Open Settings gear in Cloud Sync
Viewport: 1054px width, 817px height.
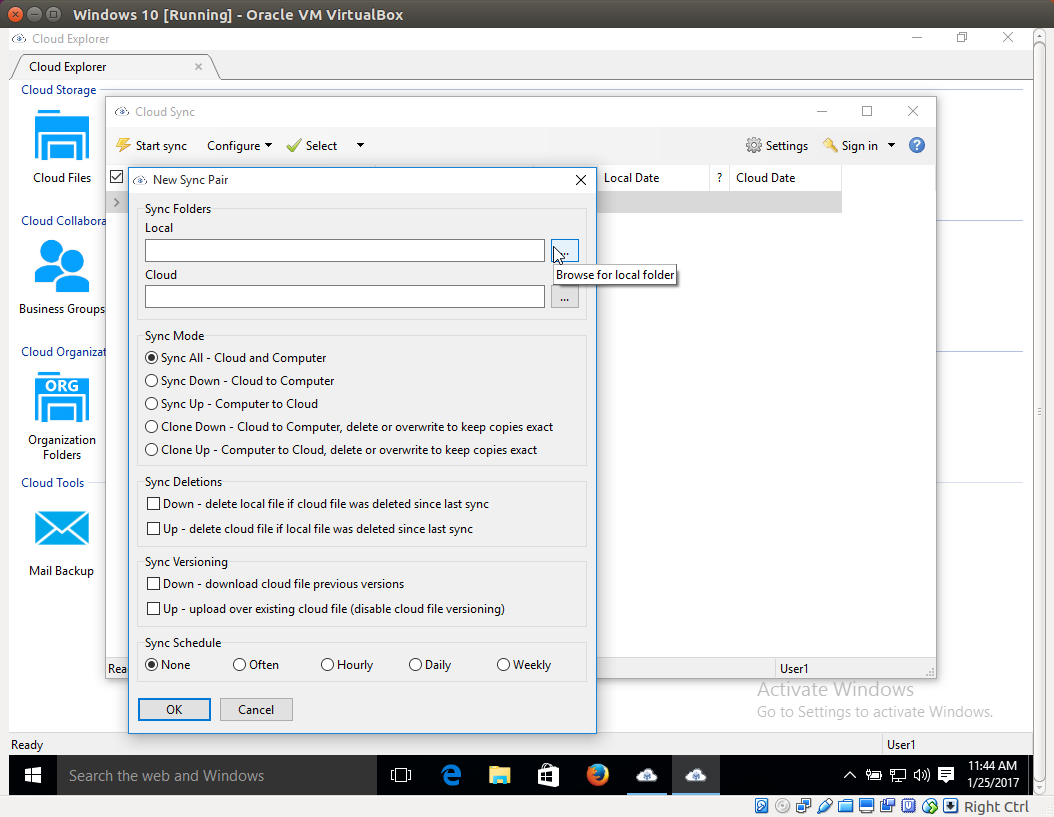point(754,145)
